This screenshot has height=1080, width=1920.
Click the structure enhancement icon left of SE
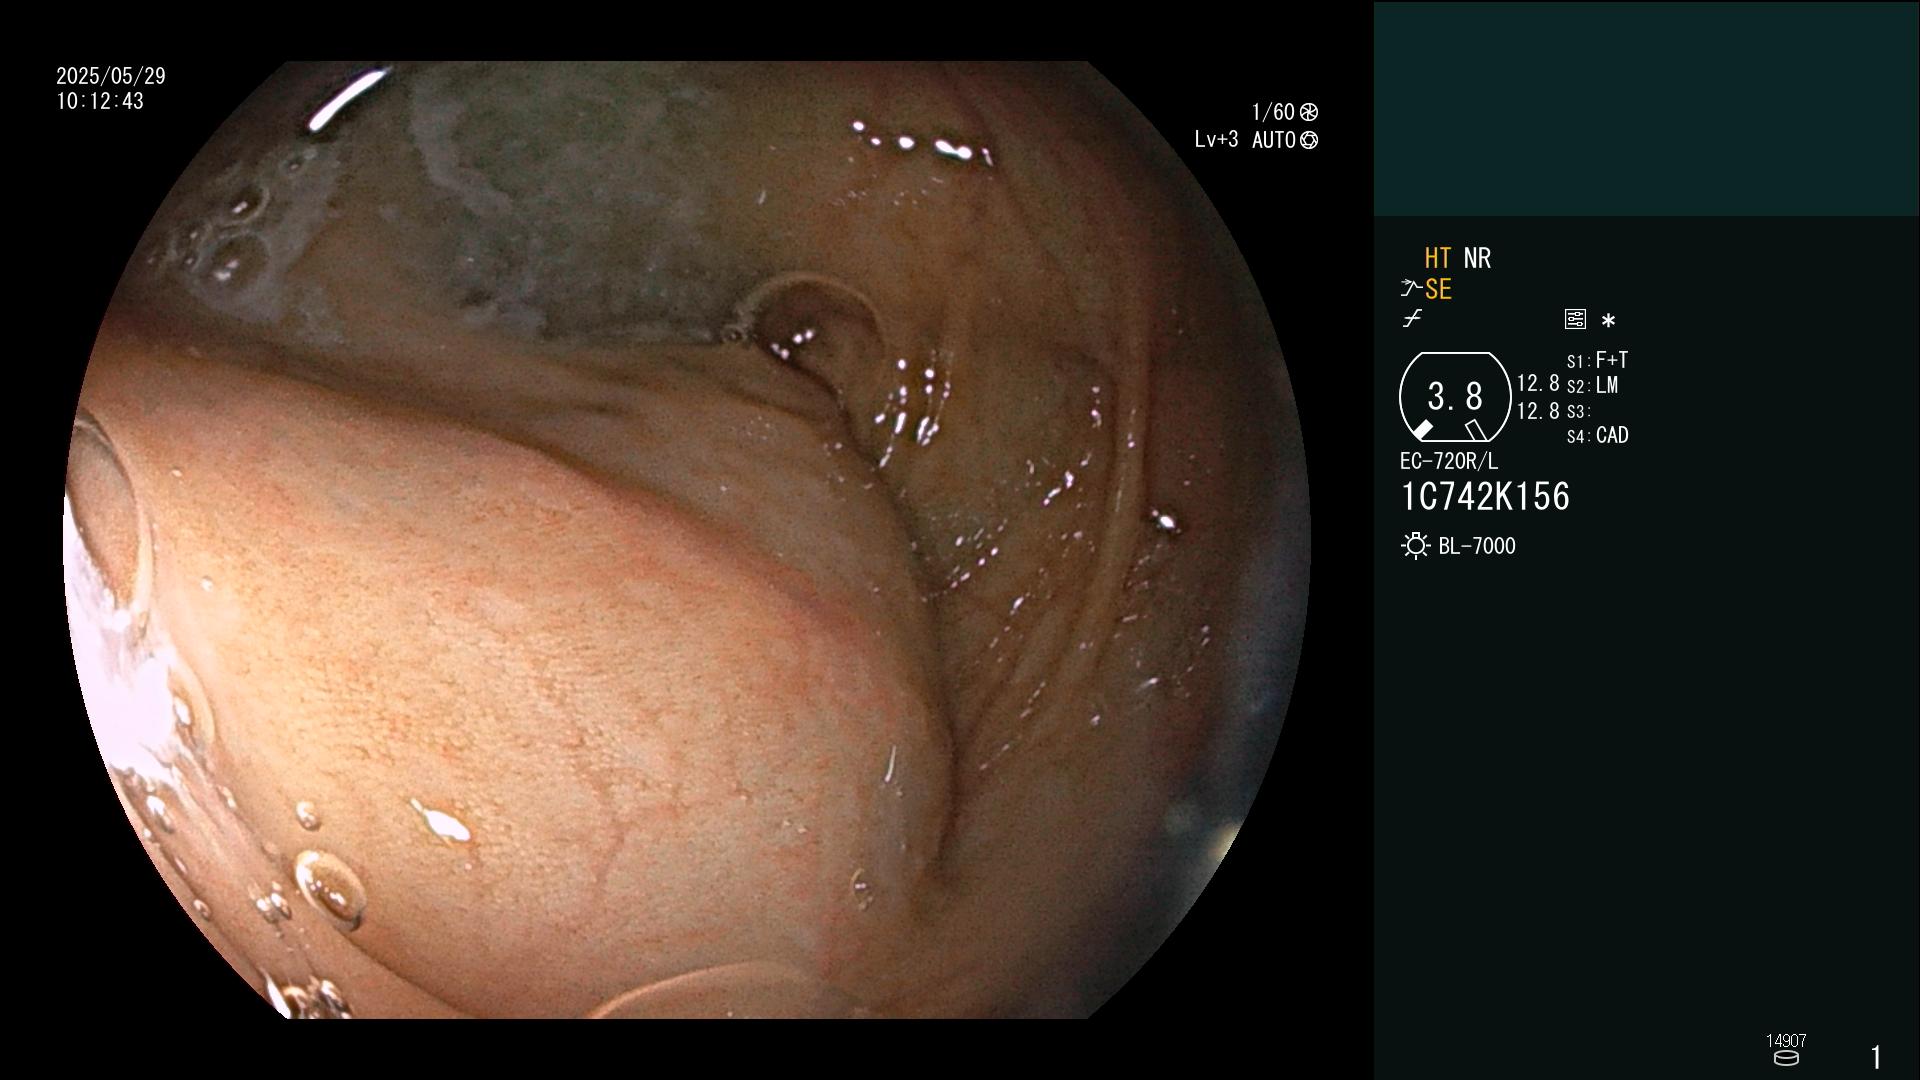[1410, 289]
